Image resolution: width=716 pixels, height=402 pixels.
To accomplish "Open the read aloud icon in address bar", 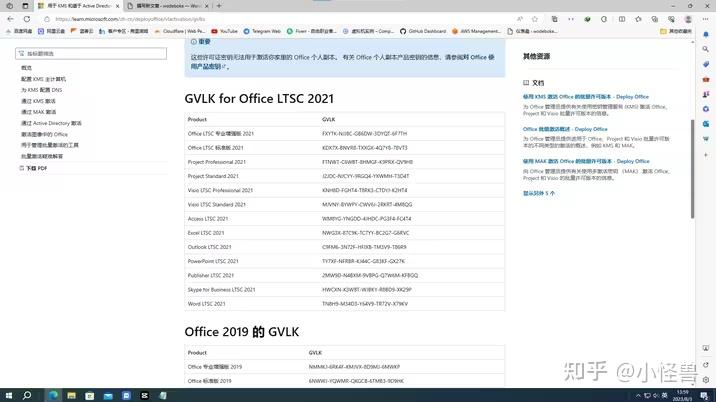I will tap(520, 19).
